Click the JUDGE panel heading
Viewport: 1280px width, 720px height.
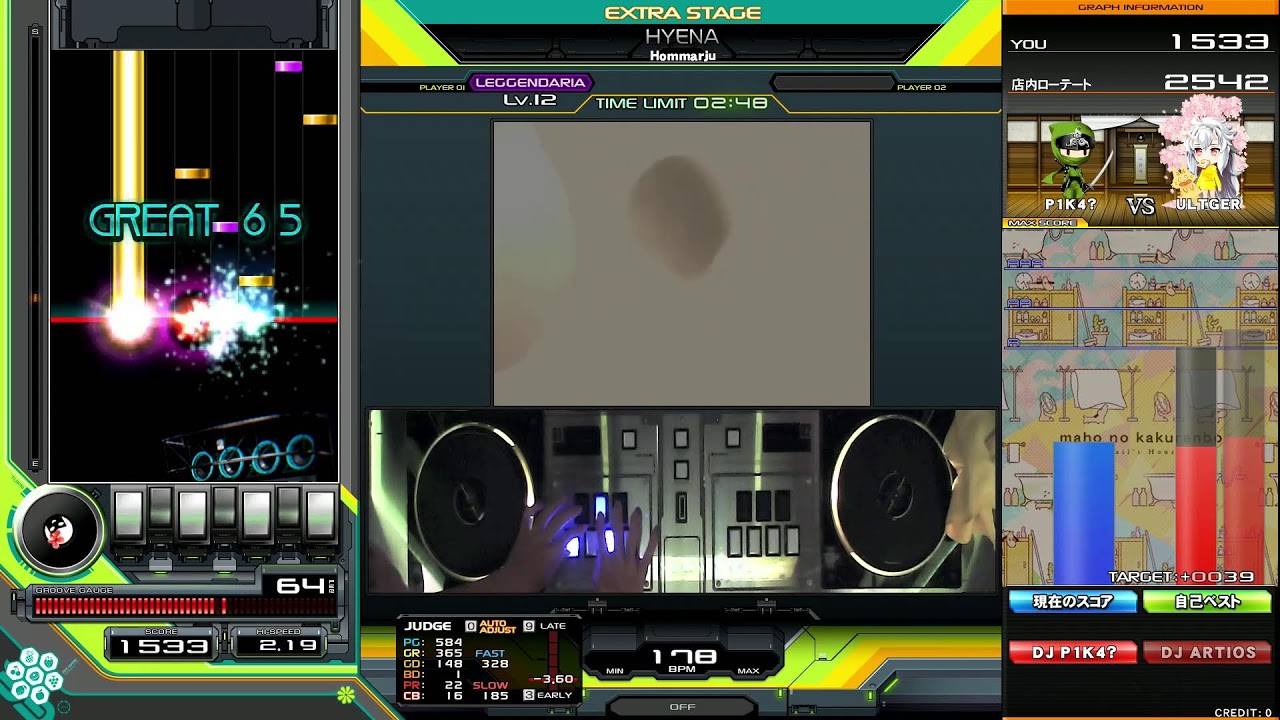click(428, 627)
